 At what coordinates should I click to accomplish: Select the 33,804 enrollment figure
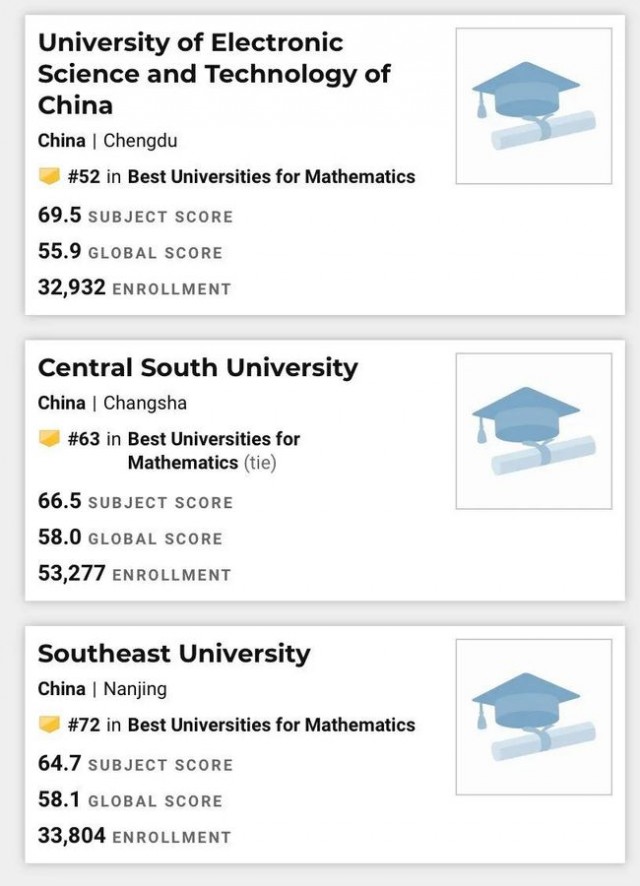(72, 835)
